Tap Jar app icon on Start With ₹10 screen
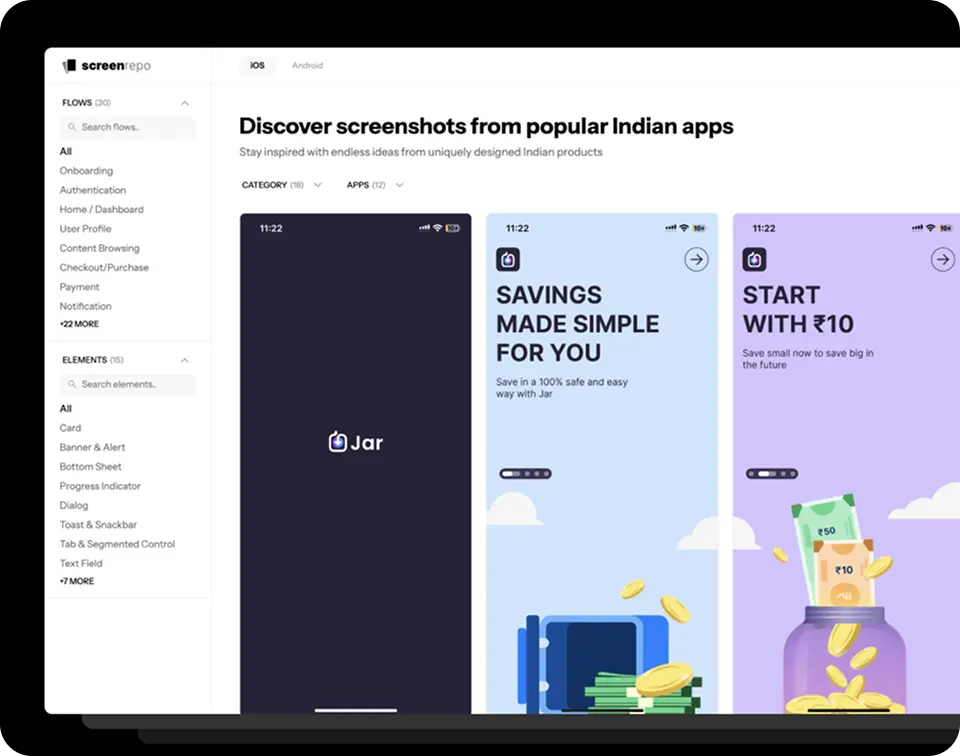This screenshot has width=960, height=756. pyautogui.click(x=754, y=260)
